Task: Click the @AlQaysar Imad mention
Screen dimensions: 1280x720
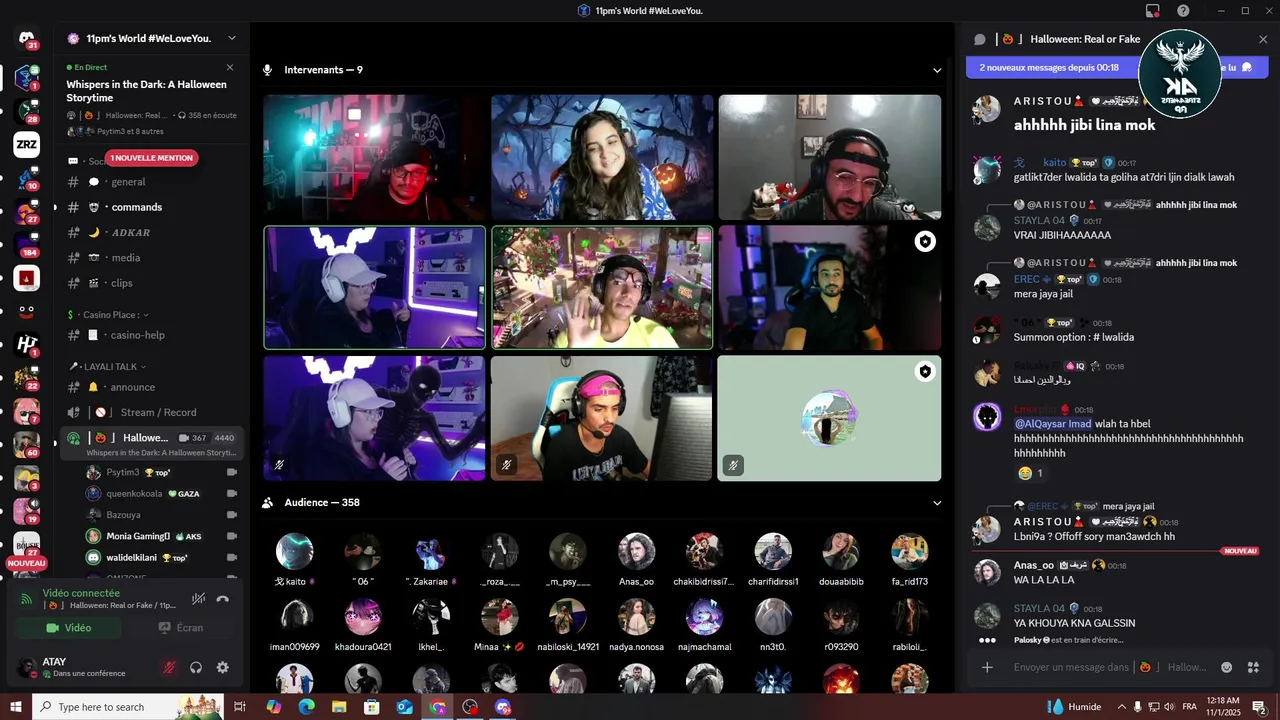Action: pyautogui.click(x=1053, y=424)
